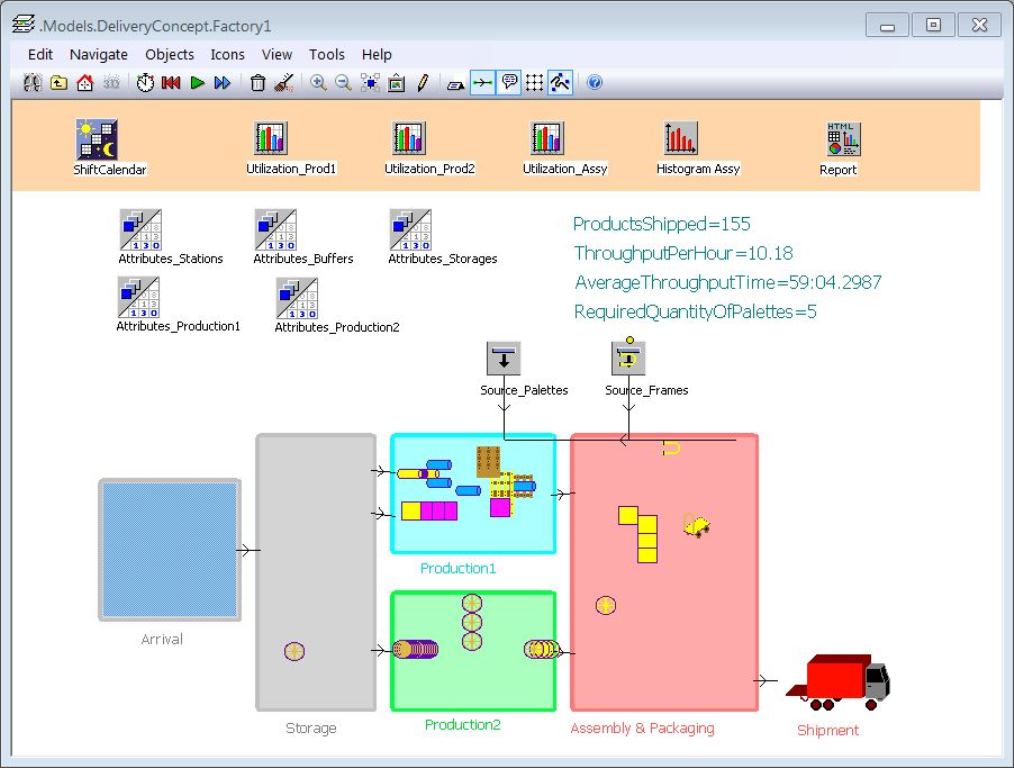
Task: Open the ShiftCalendar object
Action: [x=95, y=136]
